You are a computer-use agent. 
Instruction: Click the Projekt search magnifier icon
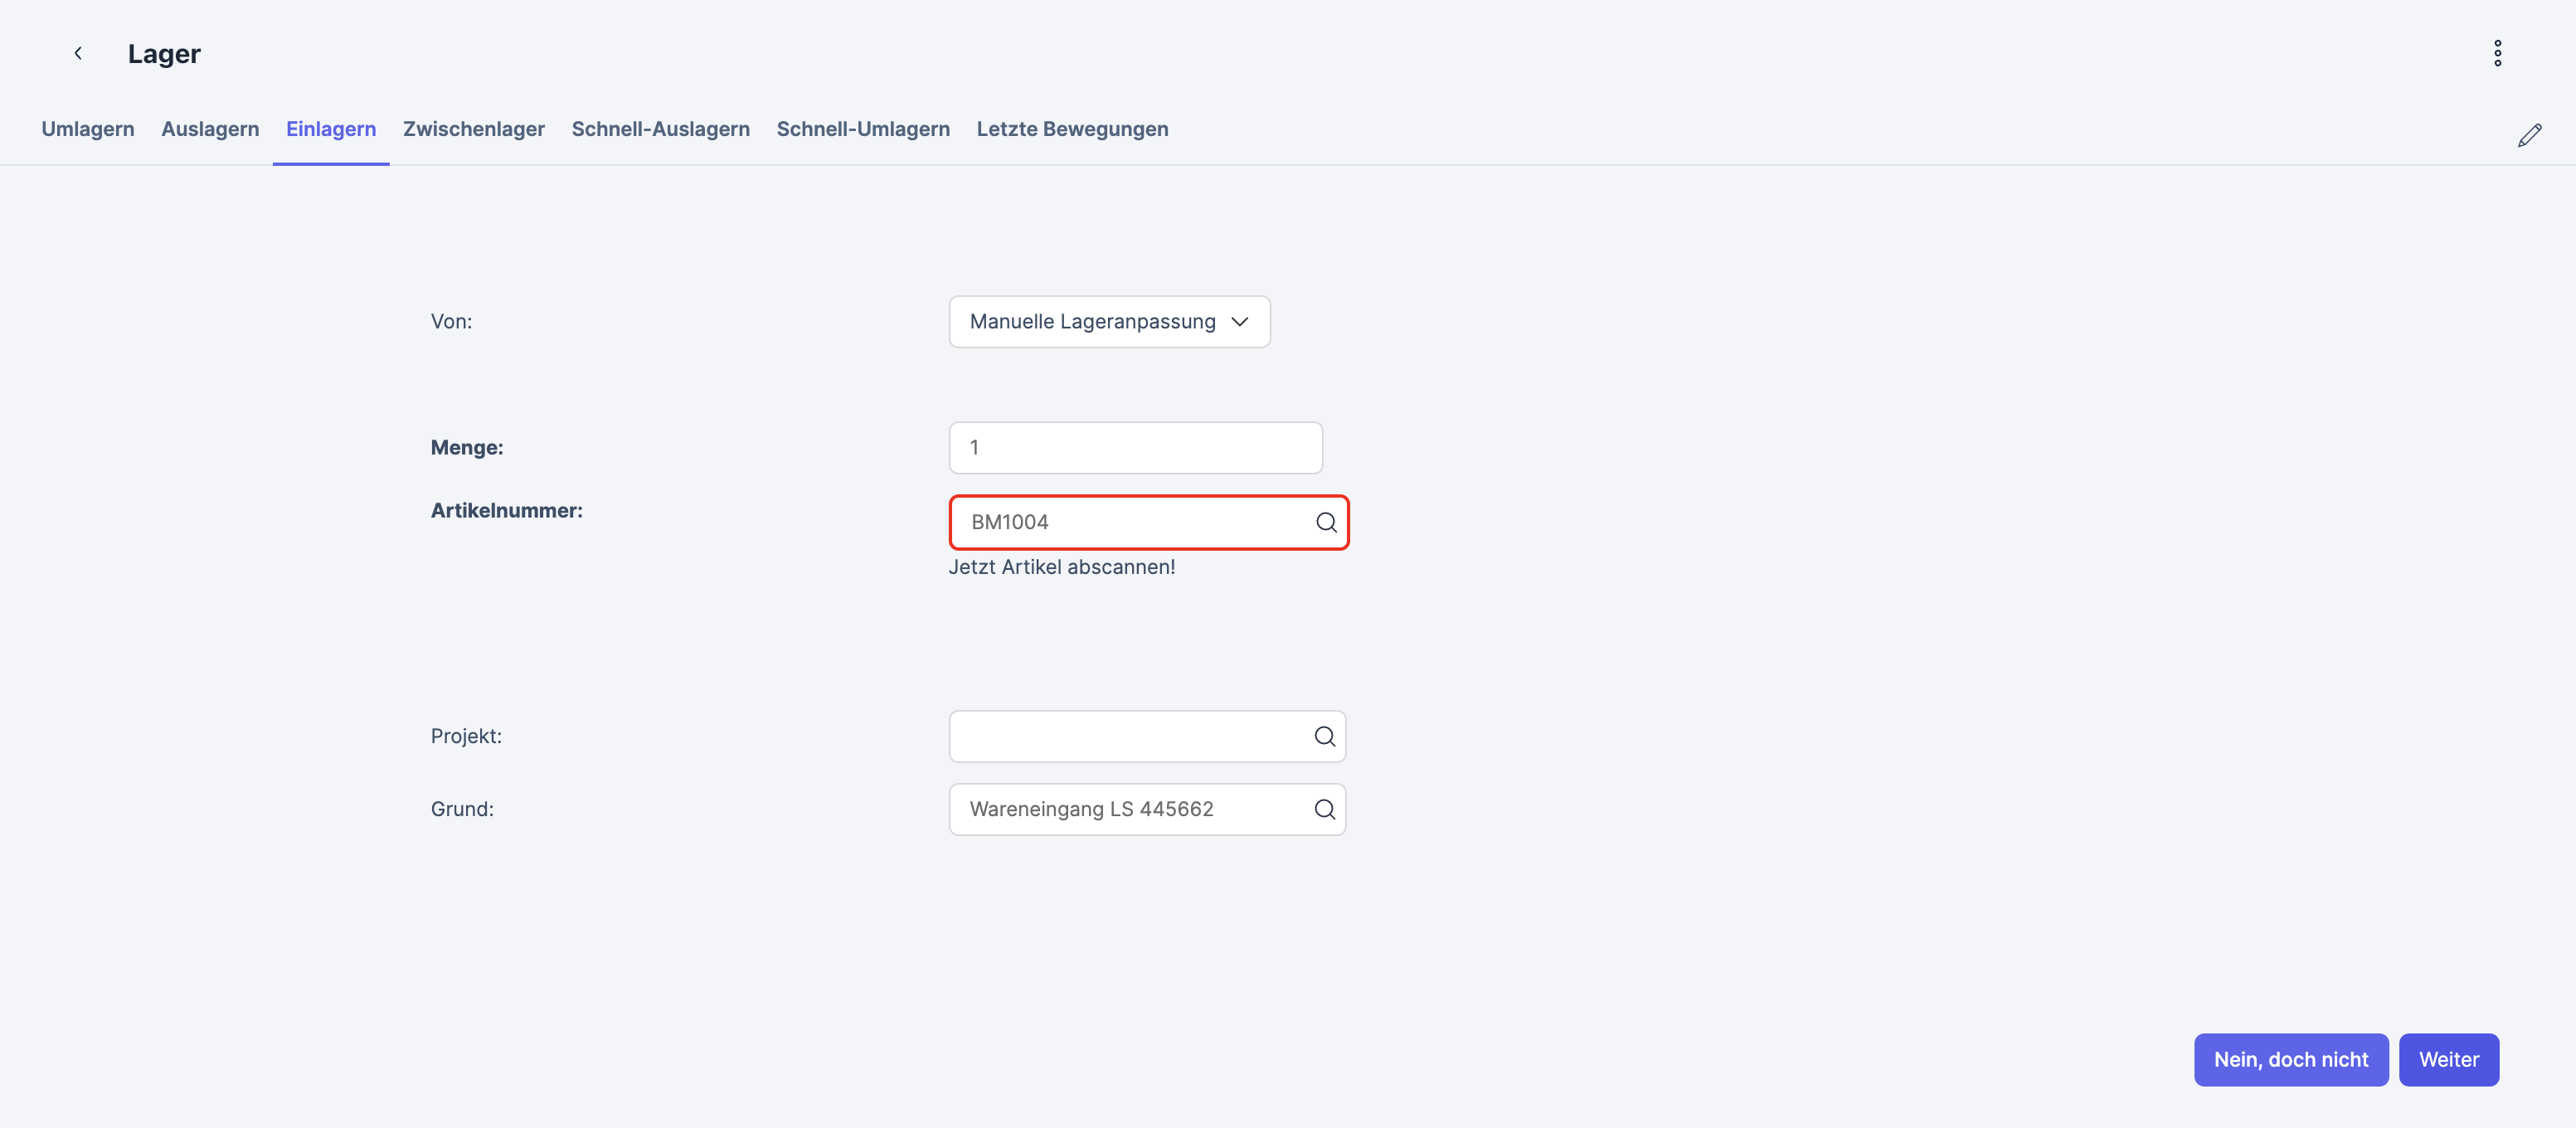(1324, 736)
